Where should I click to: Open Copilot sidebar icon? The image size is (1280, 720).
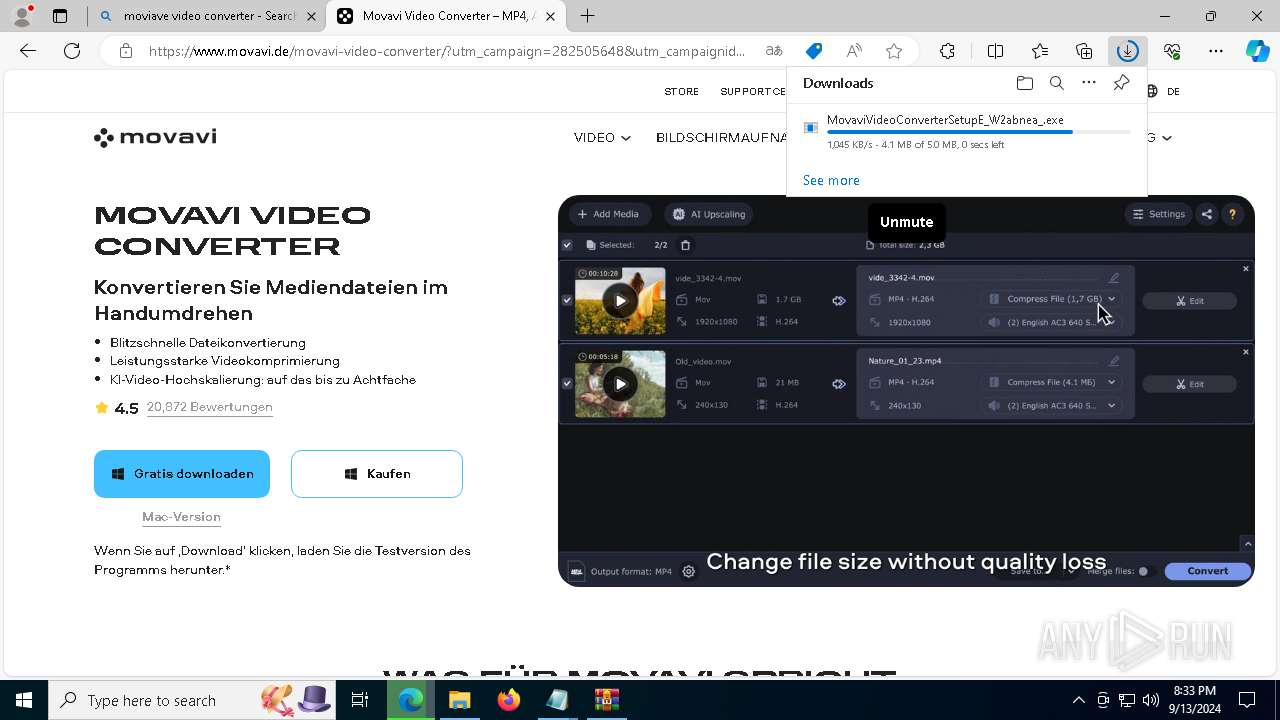(x=1257, y=51)
